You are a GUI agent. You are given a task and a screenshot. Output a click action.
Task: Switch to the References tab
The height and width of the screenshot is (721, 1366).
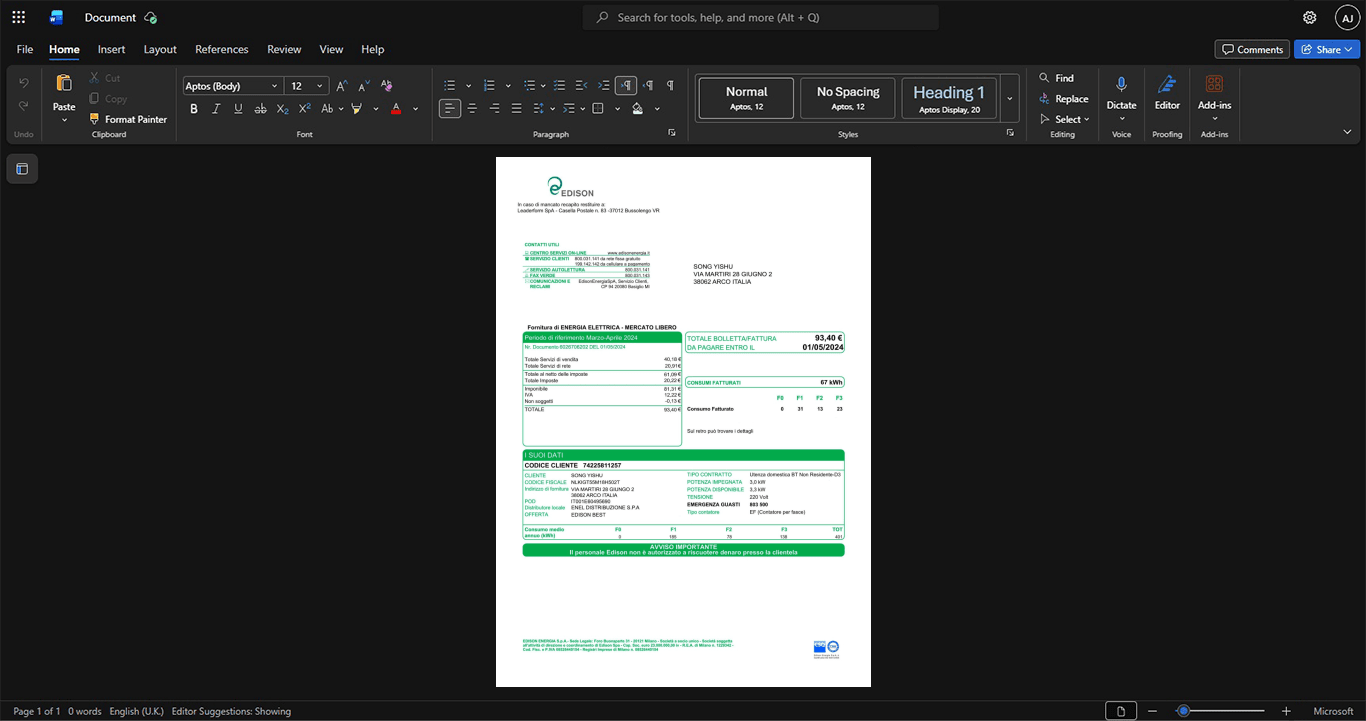[x=222, y=49]
